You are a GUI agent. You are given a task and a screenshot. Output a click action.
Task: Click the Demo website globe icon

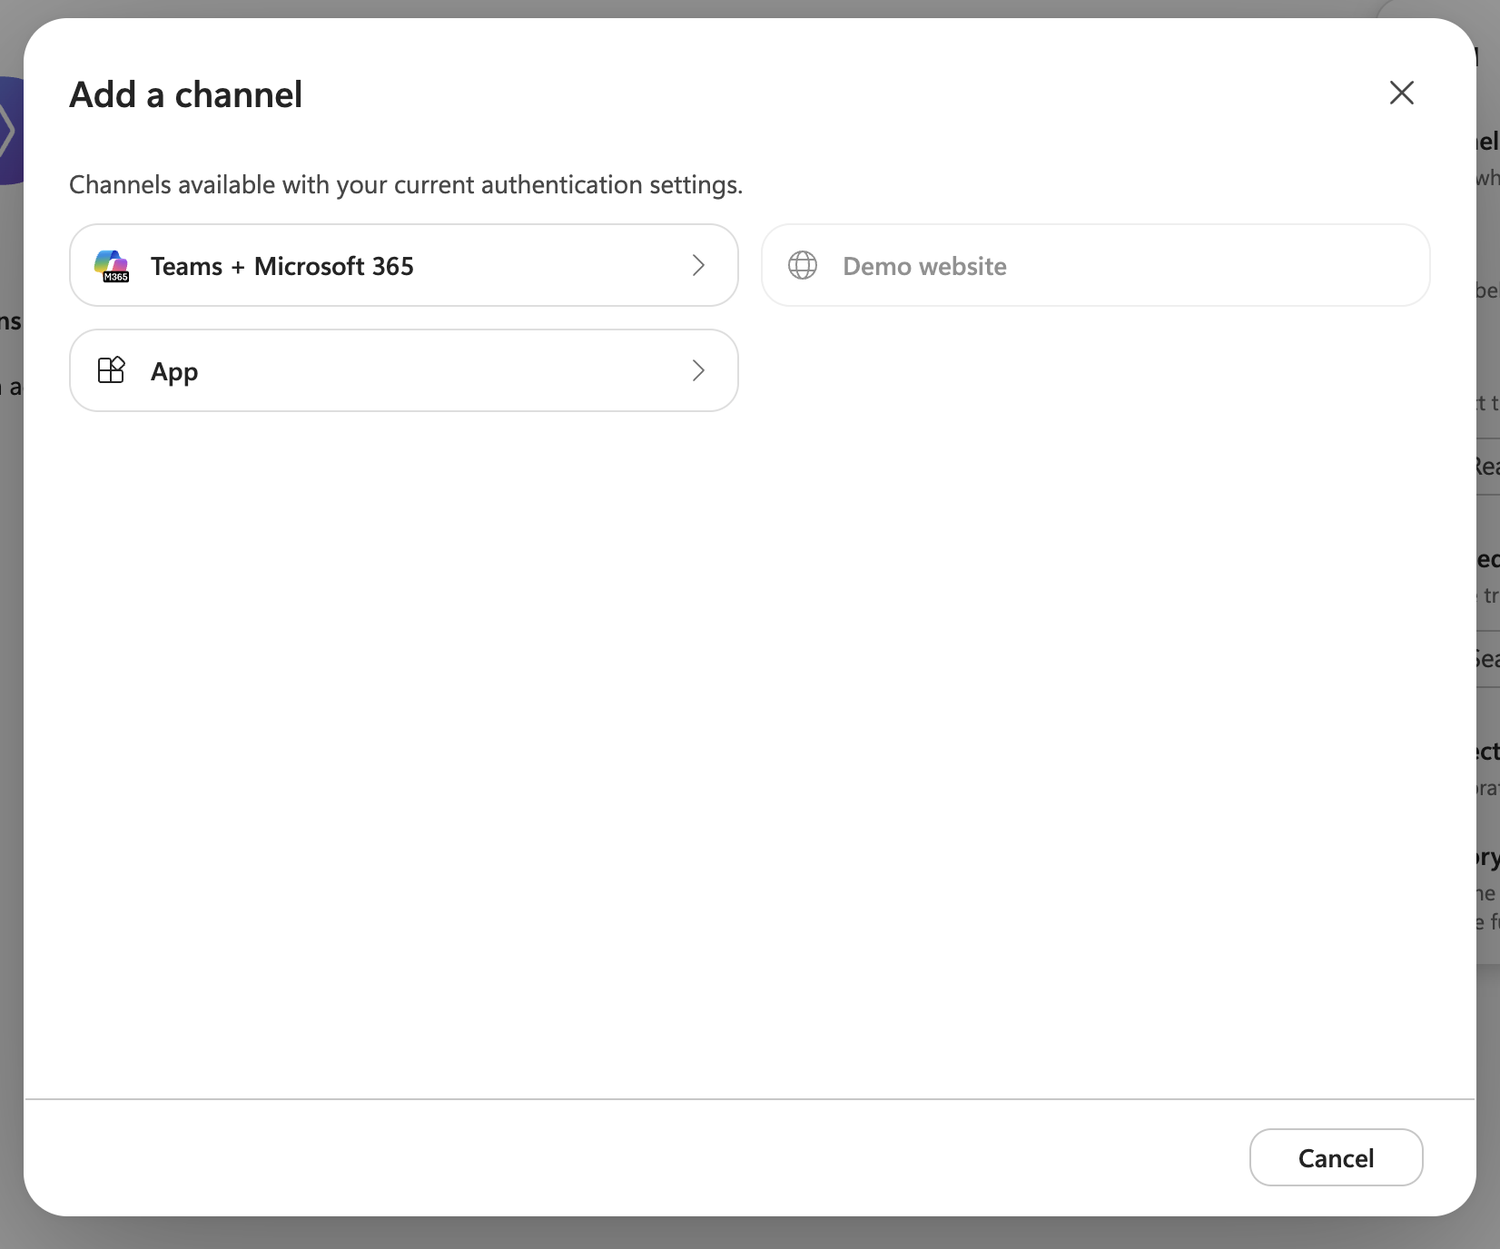(803, 265)
